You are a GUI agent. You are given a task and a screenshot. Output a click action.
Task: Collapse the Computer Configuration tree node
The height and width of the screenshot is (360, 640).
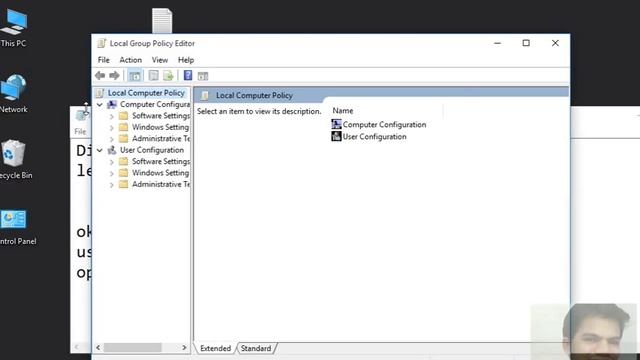coord(100,104)
